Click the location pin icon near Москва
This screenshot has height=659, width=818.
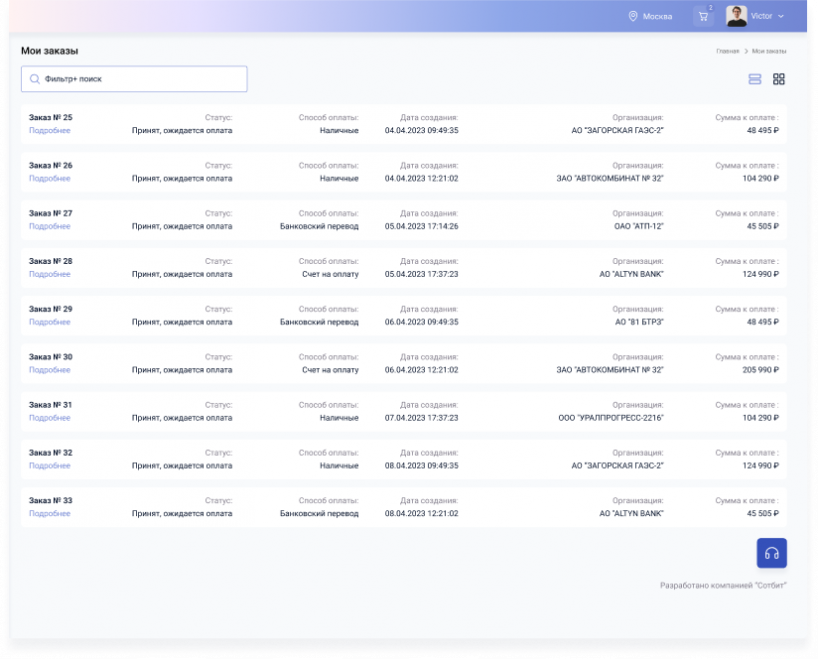coord(632,16)
